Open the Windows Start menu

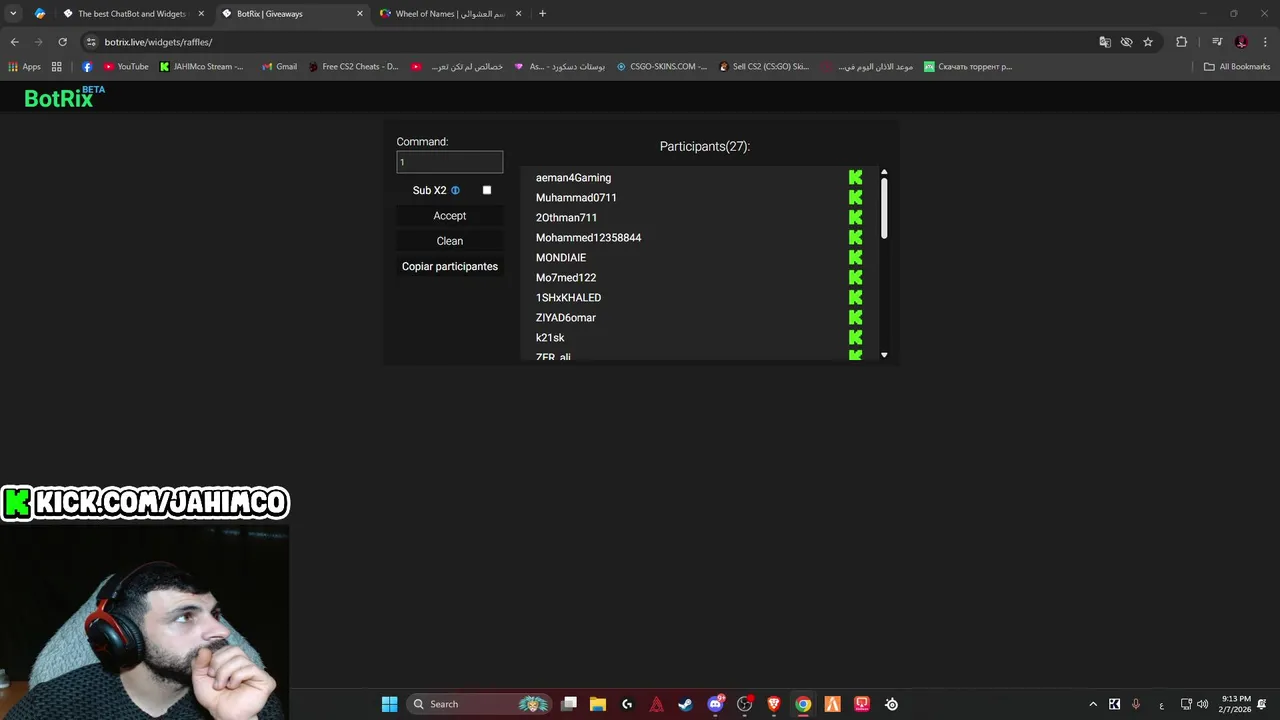(x=389, y=704)
